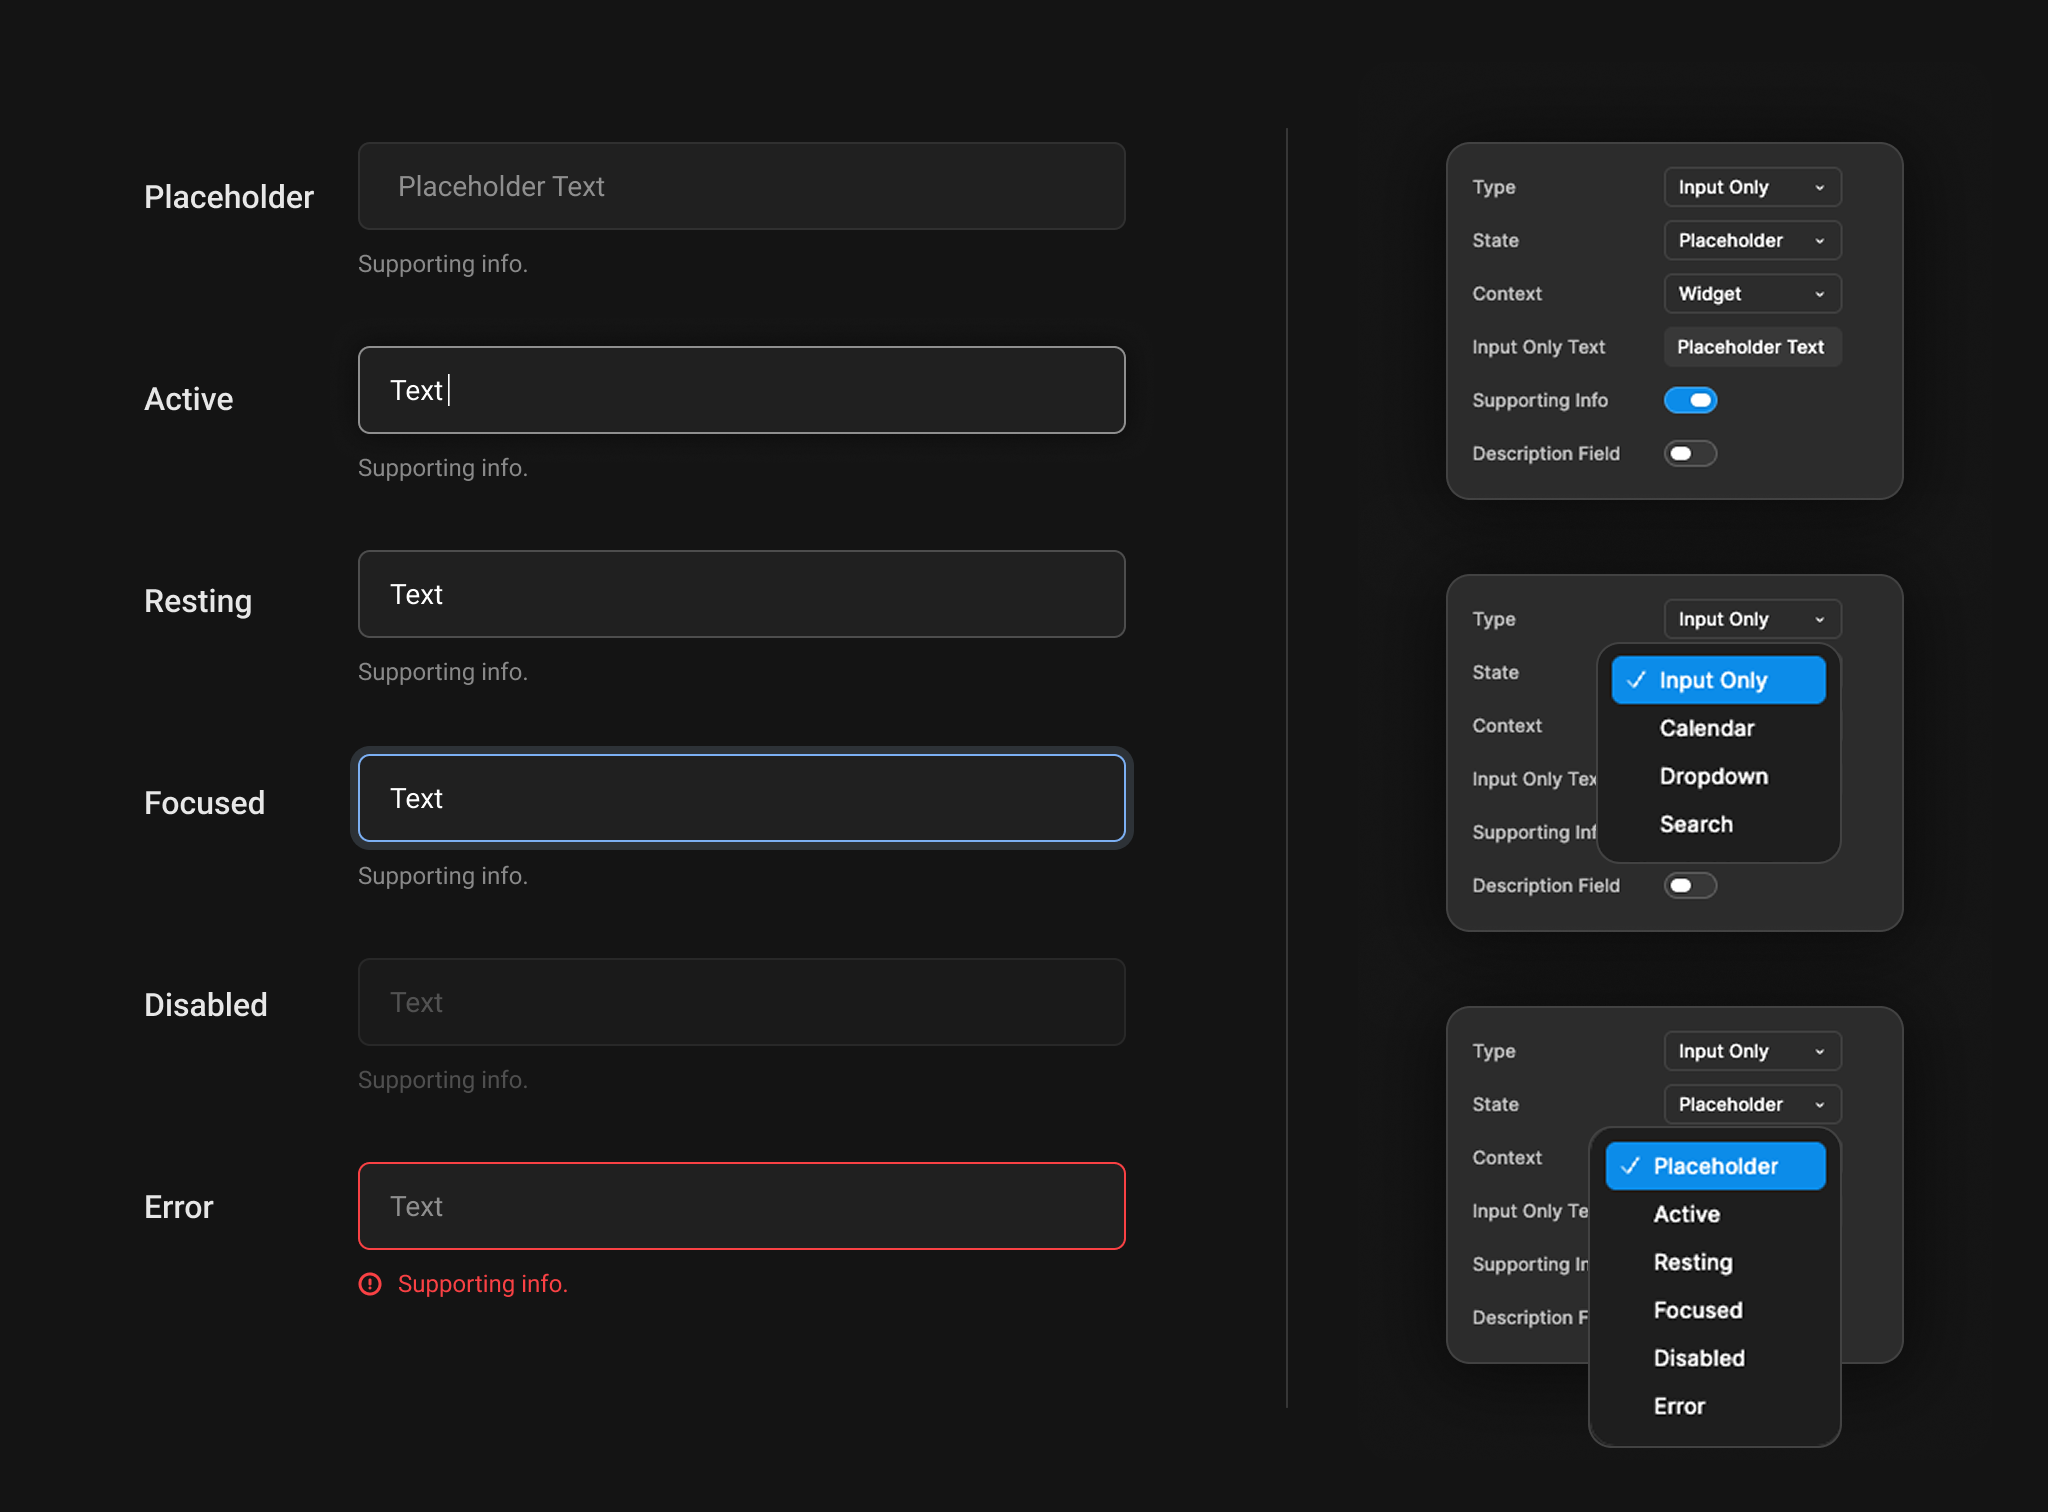Edit the Input Only Text value field
This screenshot has width=2048, height=1512.
tap(1752, 347)
